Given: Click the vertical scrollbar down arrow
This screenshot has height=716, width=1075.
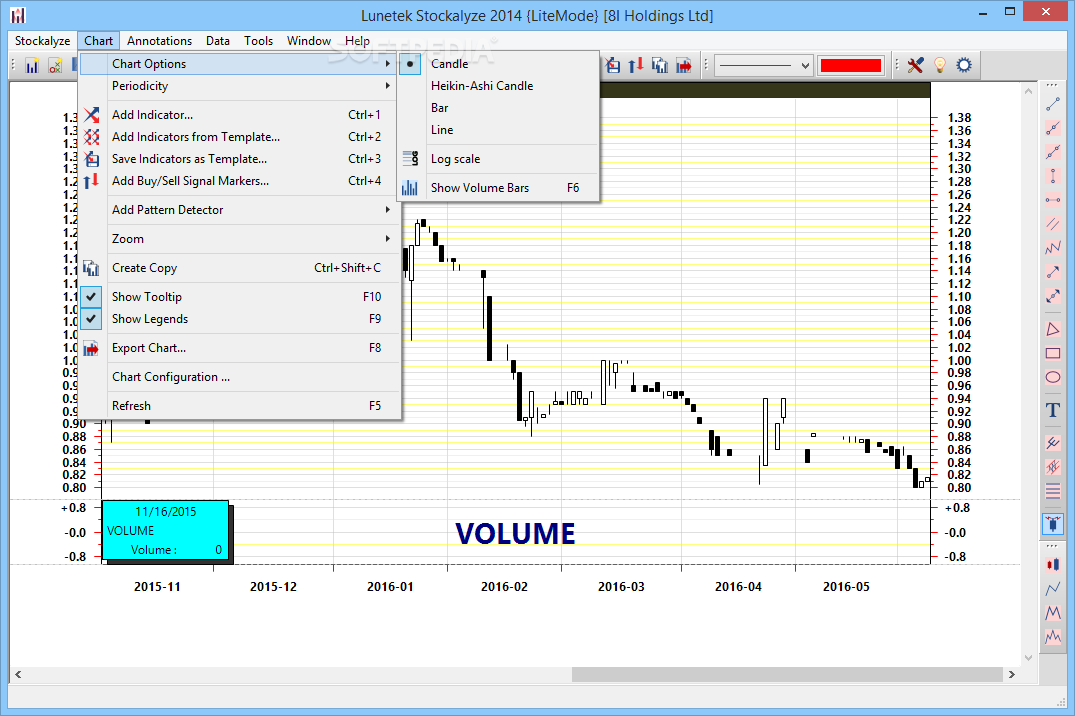Looking at the screenshot, I should [x=1028, y=657].
